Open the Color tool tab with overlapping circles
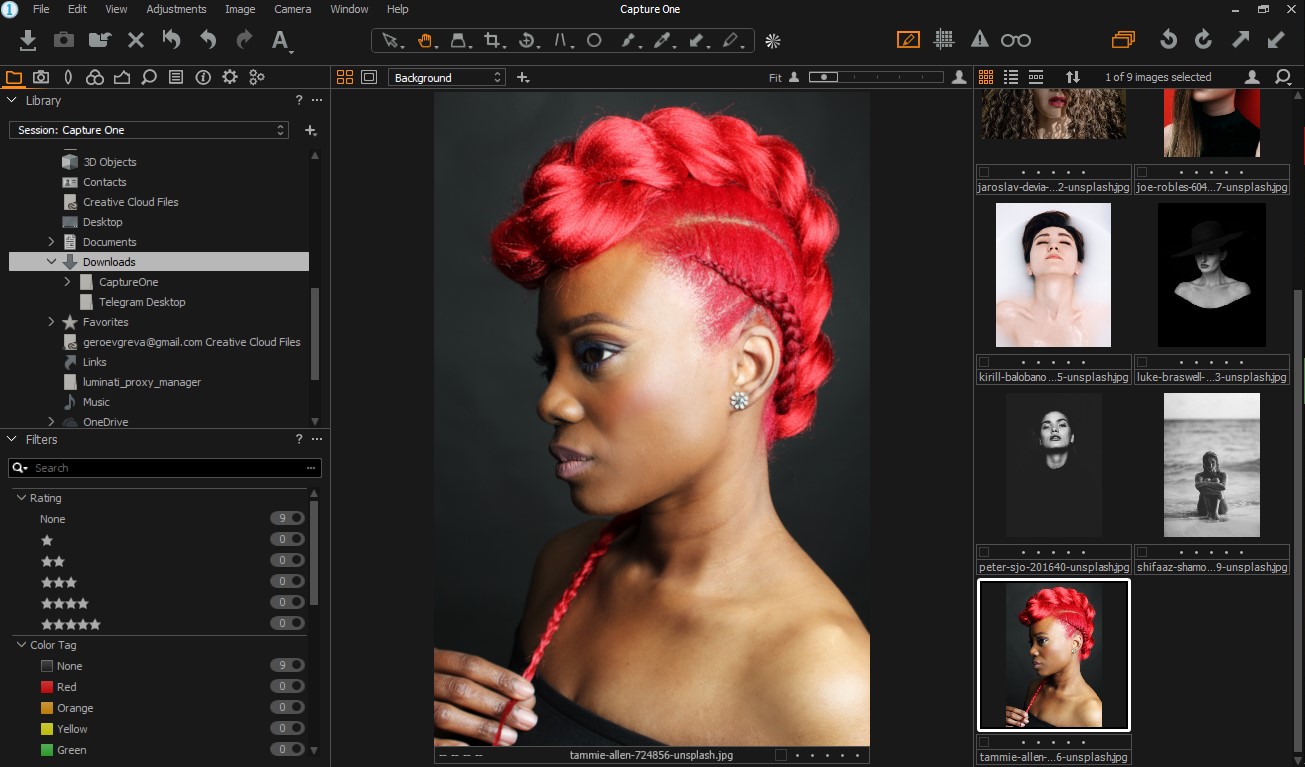 [95, 77]
